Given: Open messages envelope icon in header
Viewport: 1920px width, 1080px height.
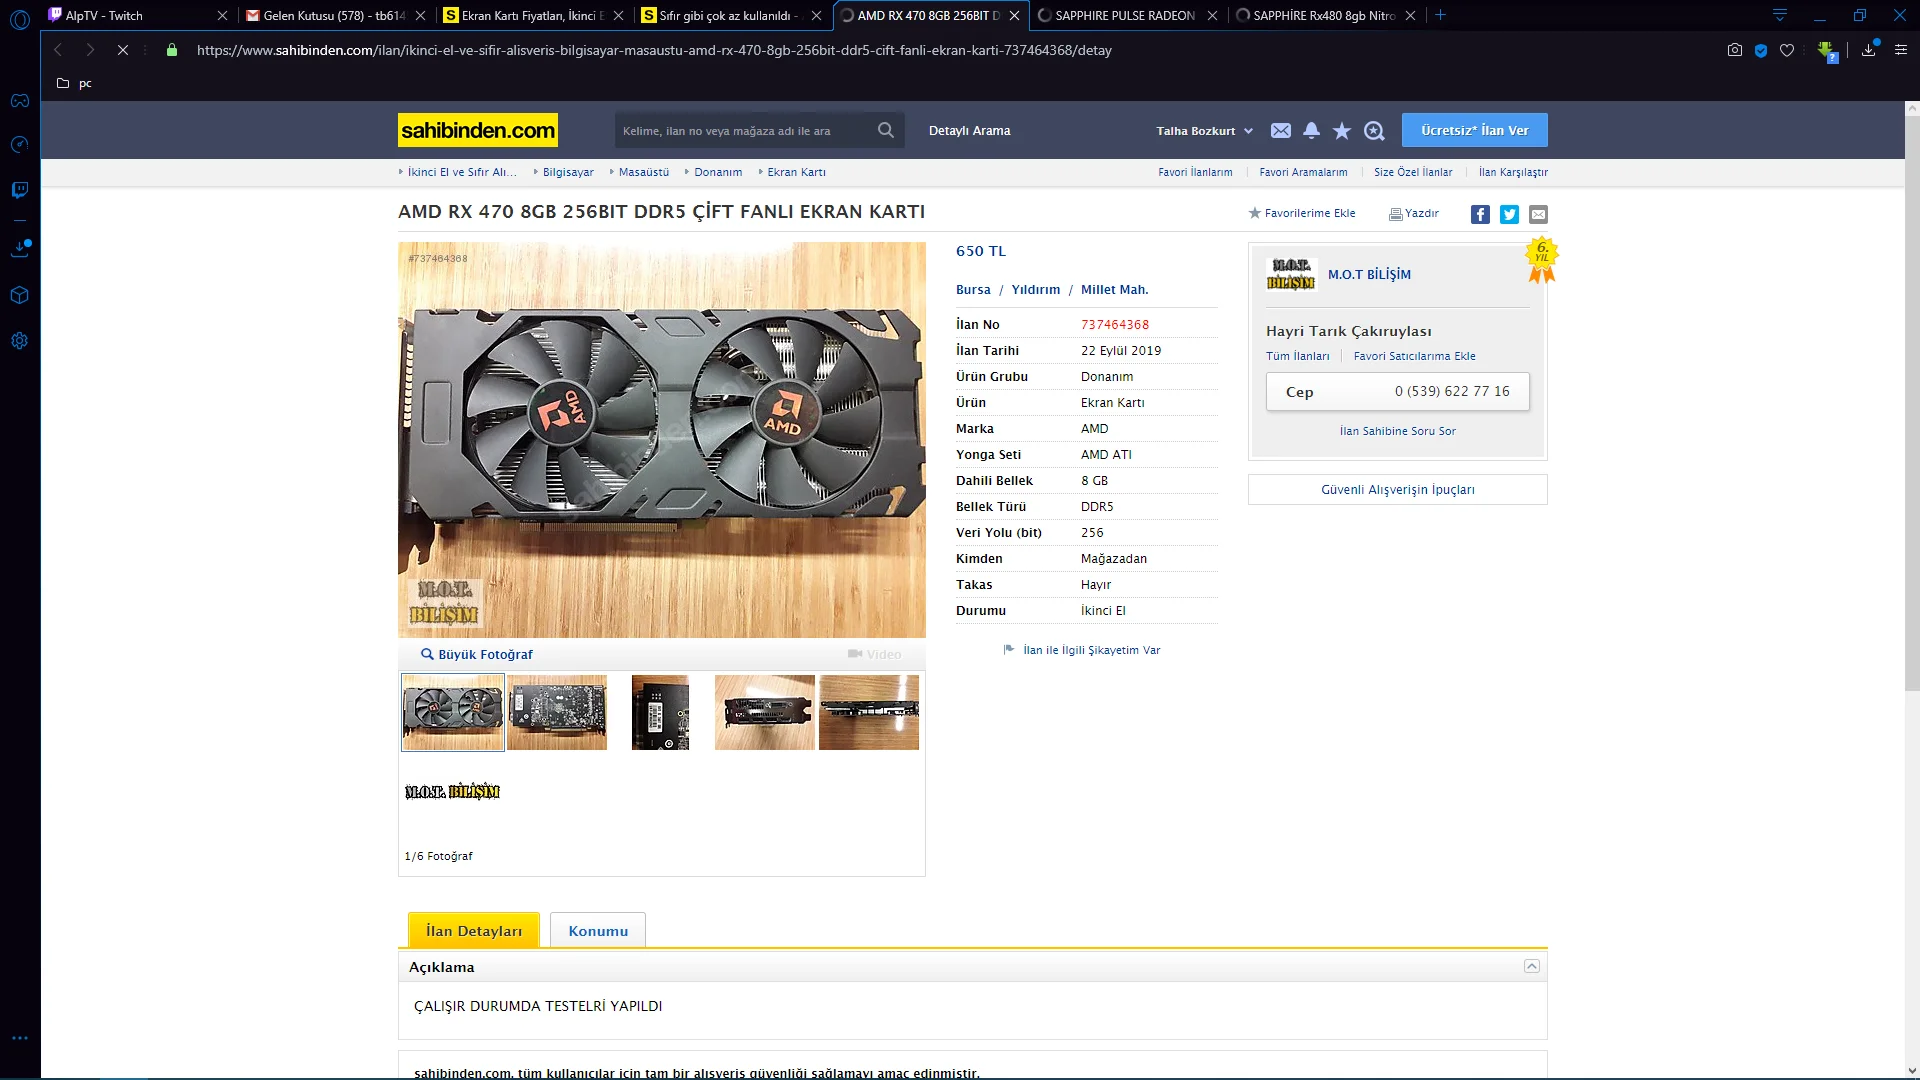Looking at the screenshot, I should [x=1280, y=131].
